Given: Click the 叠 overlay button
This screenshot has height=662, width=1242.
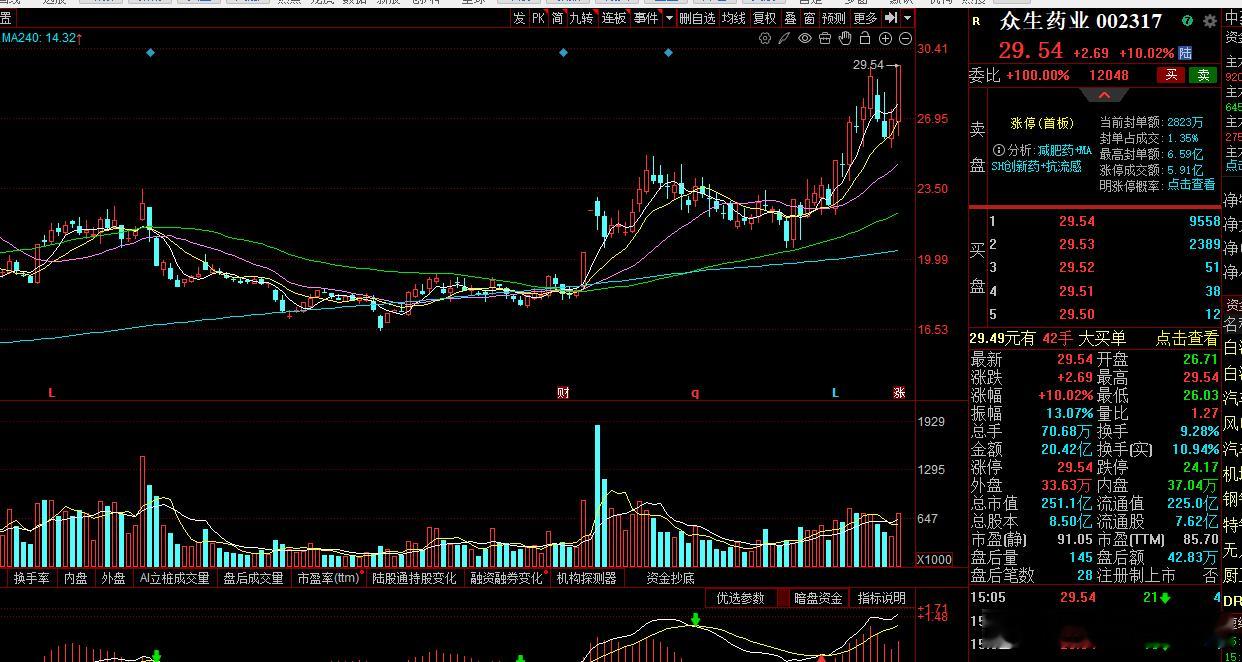Looking at the screenshot, I should [790, 18].
